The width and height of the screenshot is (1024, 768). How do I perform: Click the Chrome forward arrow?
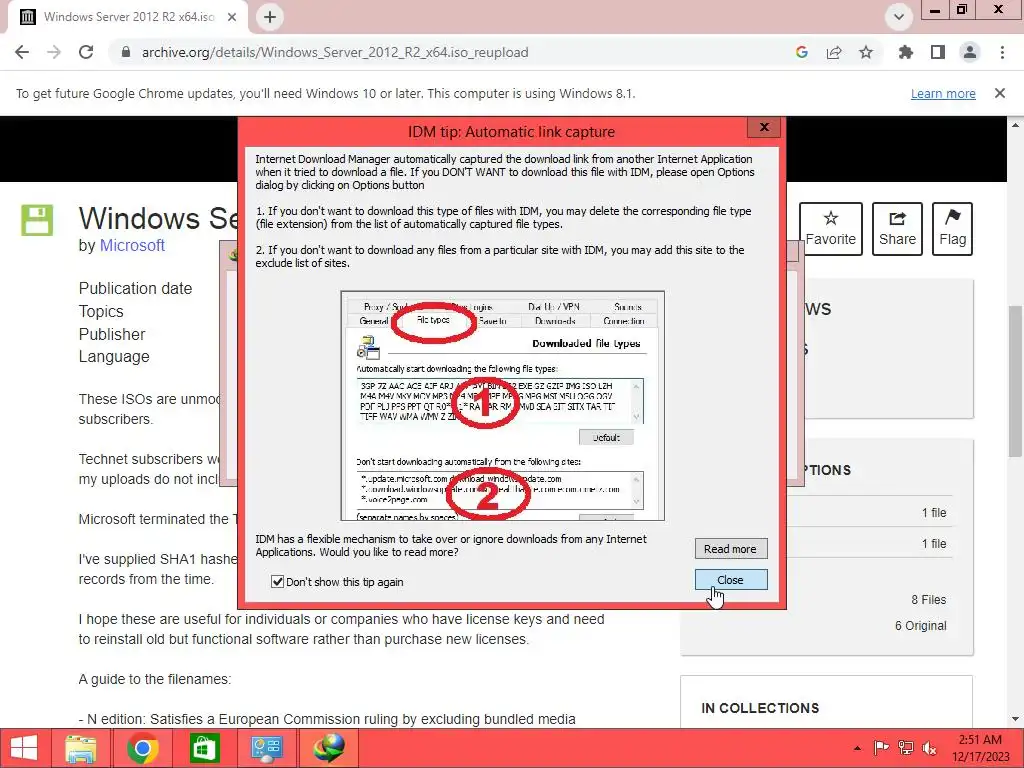[54, 52]
